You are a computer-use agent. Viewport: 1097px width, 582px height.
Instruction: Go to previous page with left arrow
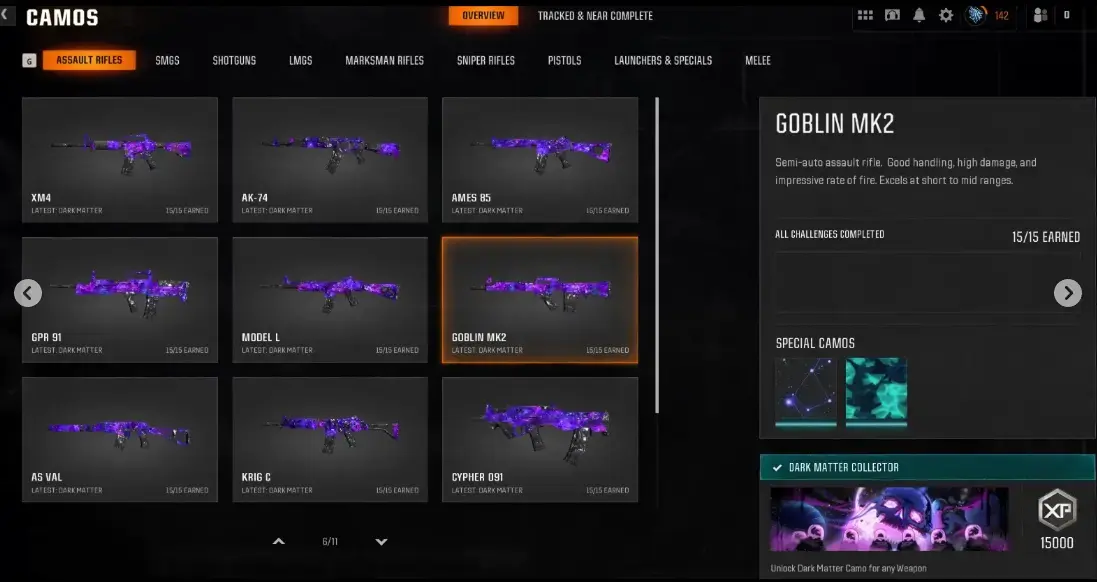pyautogui.click(x=28, y=293)
